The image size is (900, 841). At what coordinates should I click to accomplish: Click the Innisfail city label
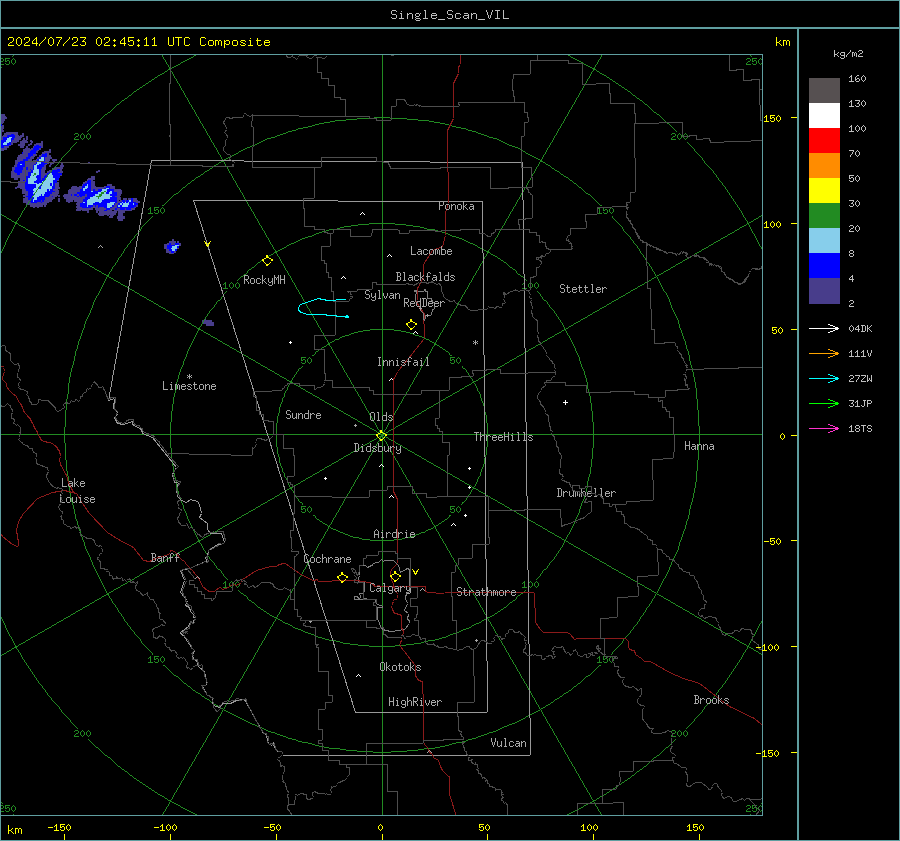pos(403,362)
